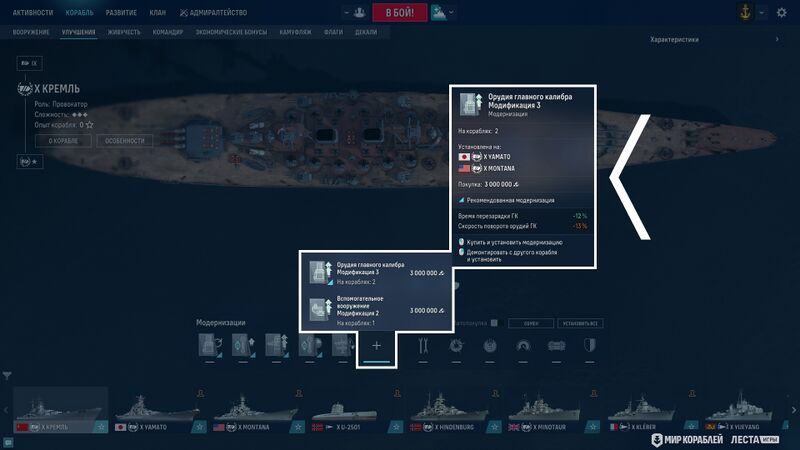Select the engine boost consumable icon
The image size is (800, 450).
coord(556,346)
